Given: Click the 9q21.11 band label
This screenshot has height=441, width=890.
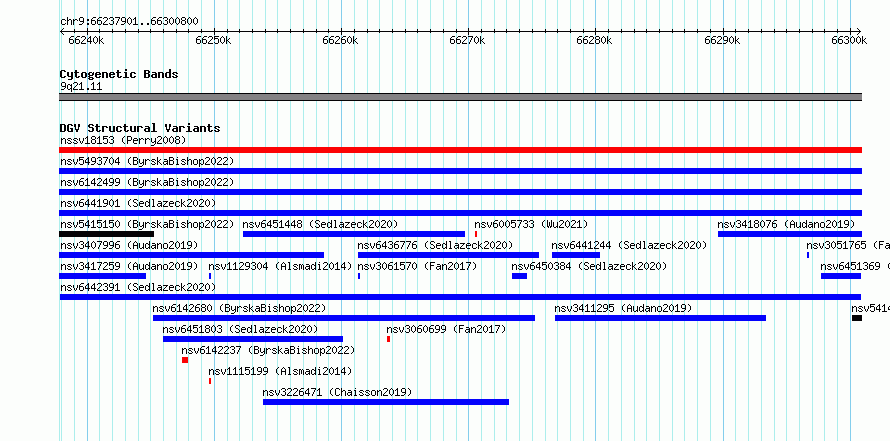Looking at the screenshot, I should pyautogui.click(x=81, y=87).
